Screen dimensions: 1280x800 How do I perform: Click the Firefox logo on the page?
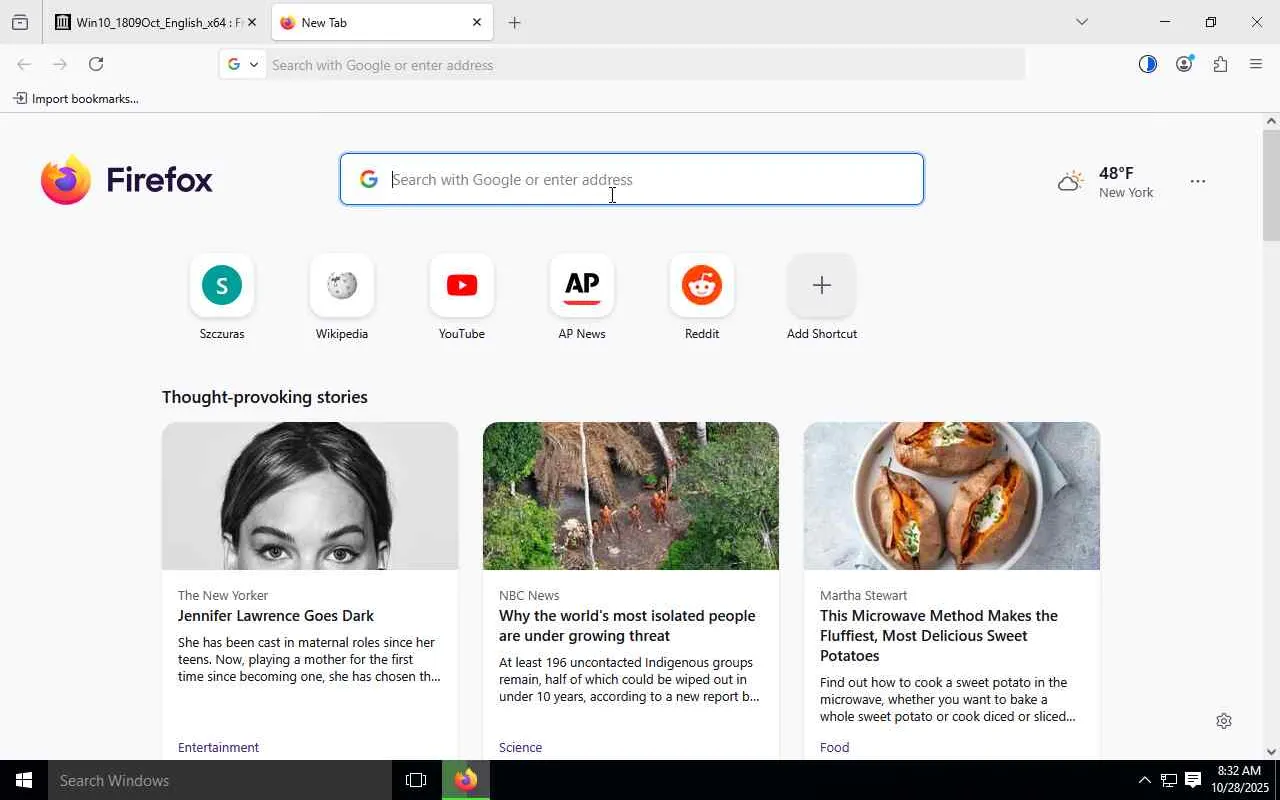(x=127, y=180)
